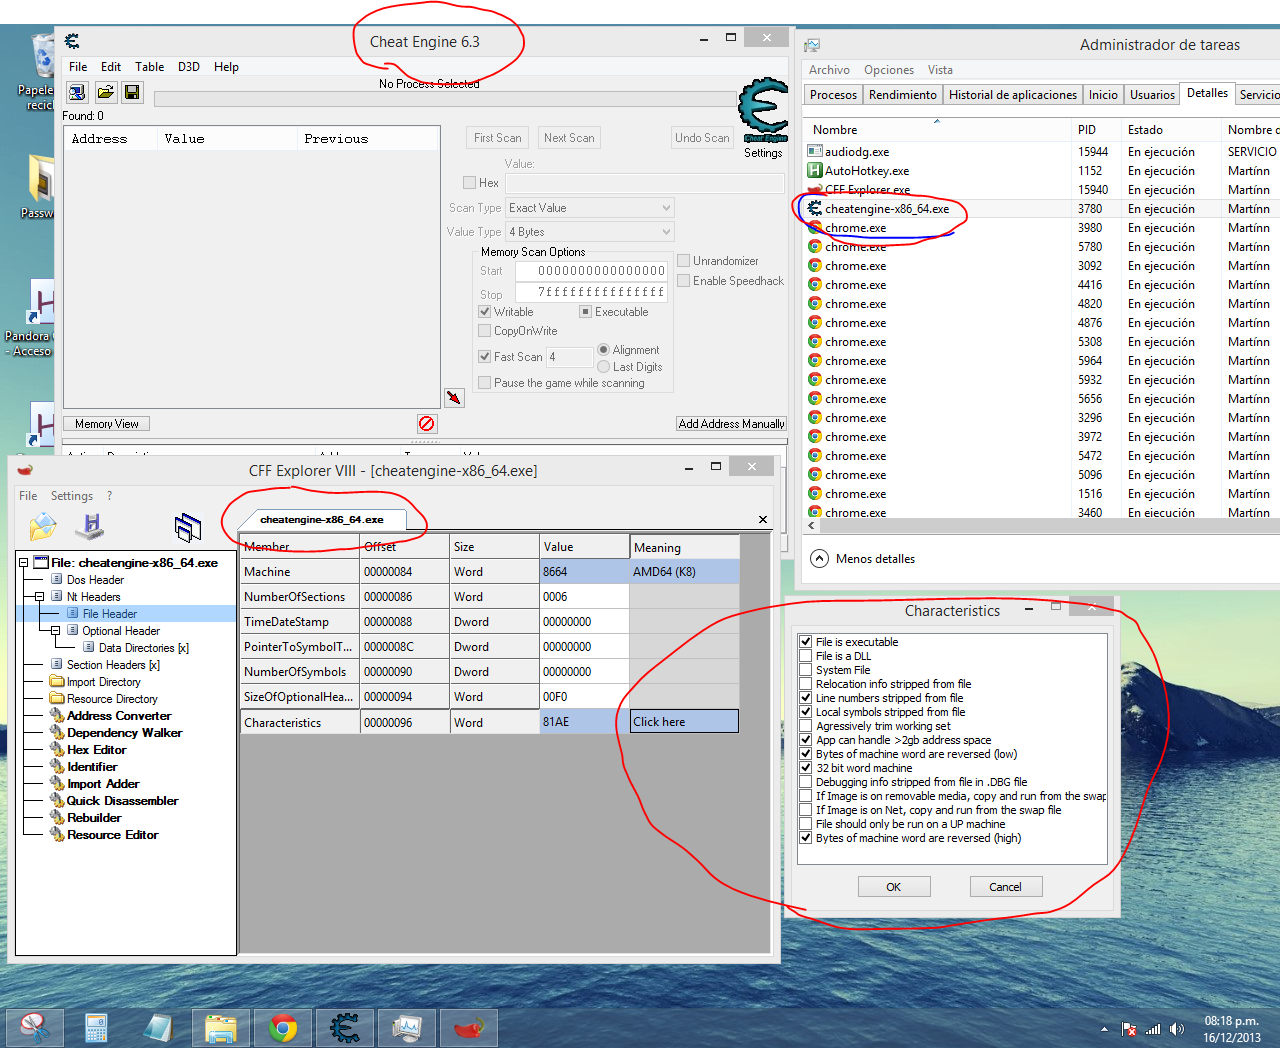The image size is (1280, 1048).
Task: Click CFF Explorer chili taskbar icon
Action: point(469,1028)
